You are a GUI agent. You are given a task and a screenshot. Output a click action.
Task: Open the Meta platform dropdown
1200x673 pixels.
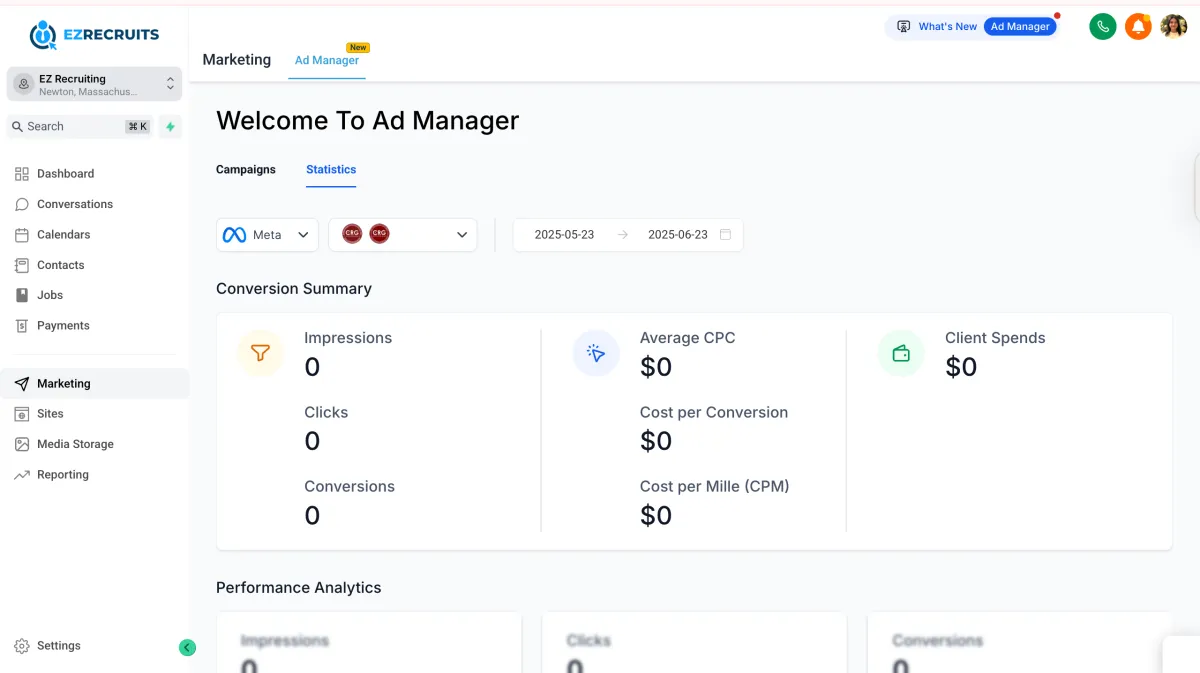[267, 235]
